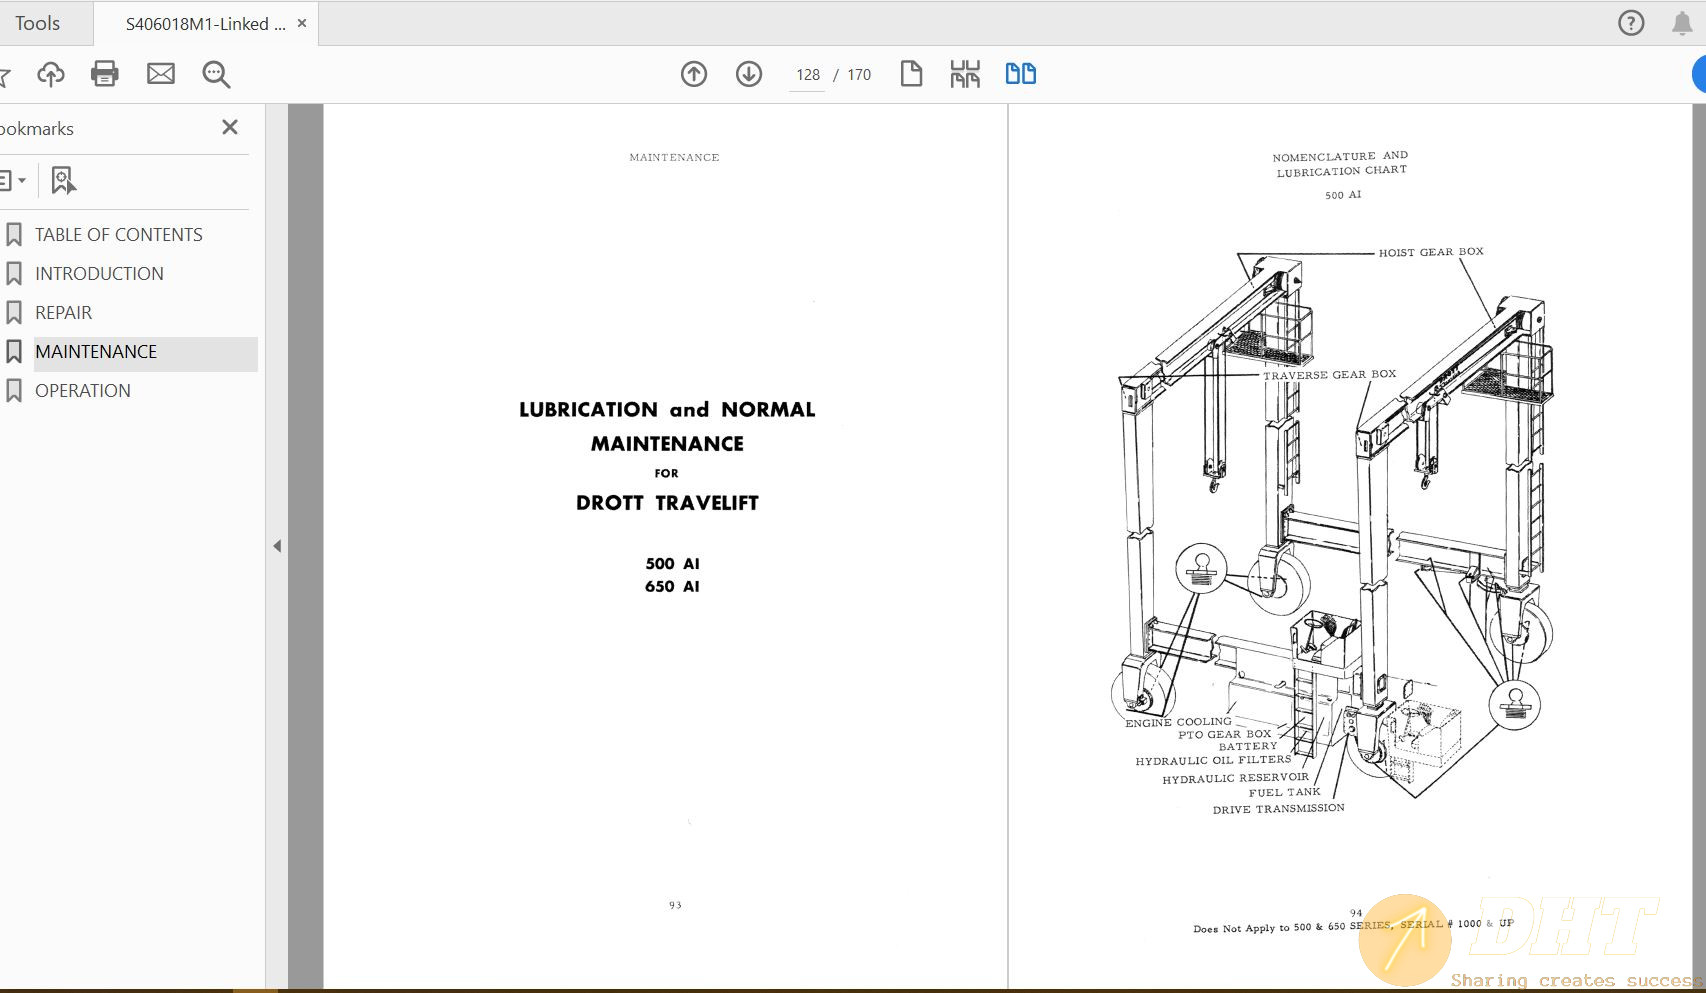Go to next page with down arrow
The image size is (1706, 993).
coord(748,74)
